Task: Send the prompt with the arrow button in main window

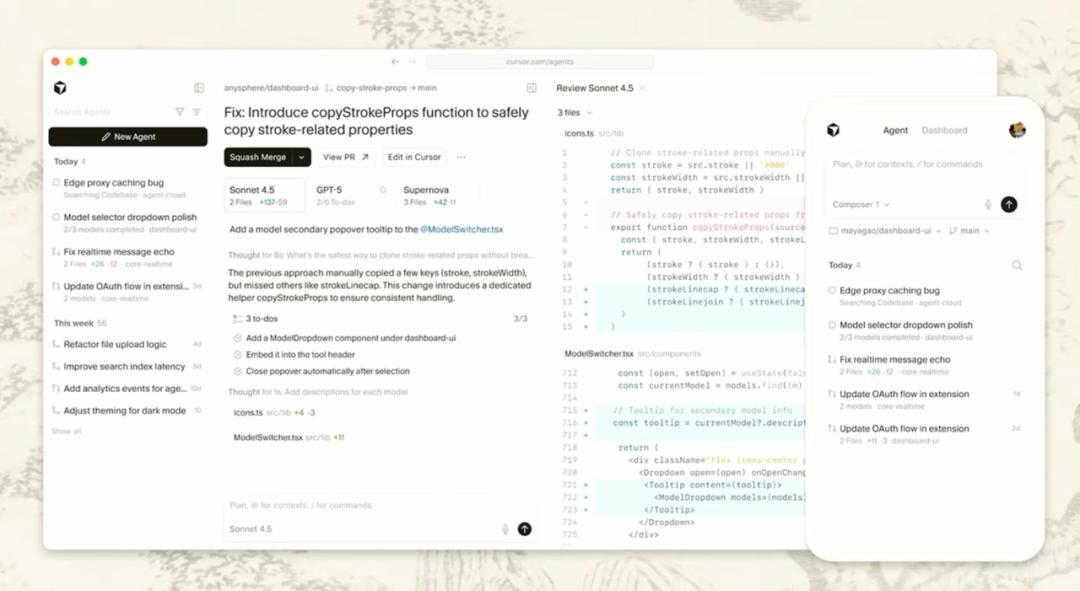Action: coord(524,529)
